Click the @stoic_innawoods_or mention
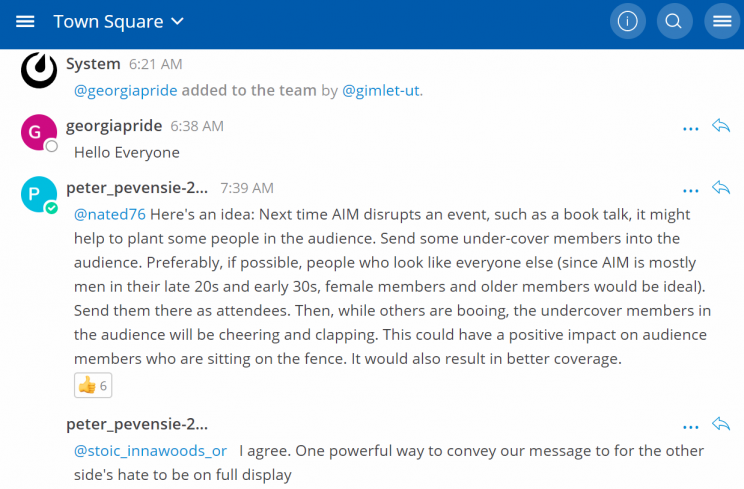The width and height of the screenshot is (744, 489). pyautogui.click(x=150, y=451)
